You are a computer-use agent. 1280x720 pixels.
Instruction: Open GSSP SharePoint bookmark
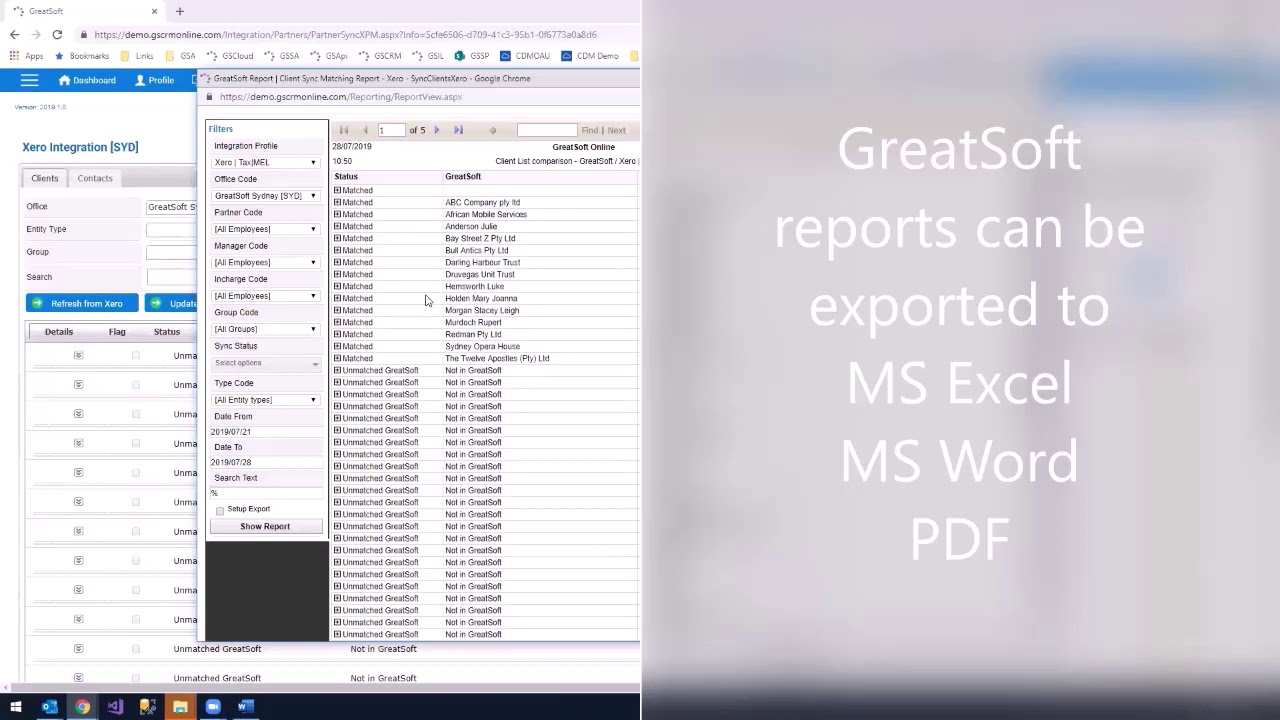(x=472, y=56)
